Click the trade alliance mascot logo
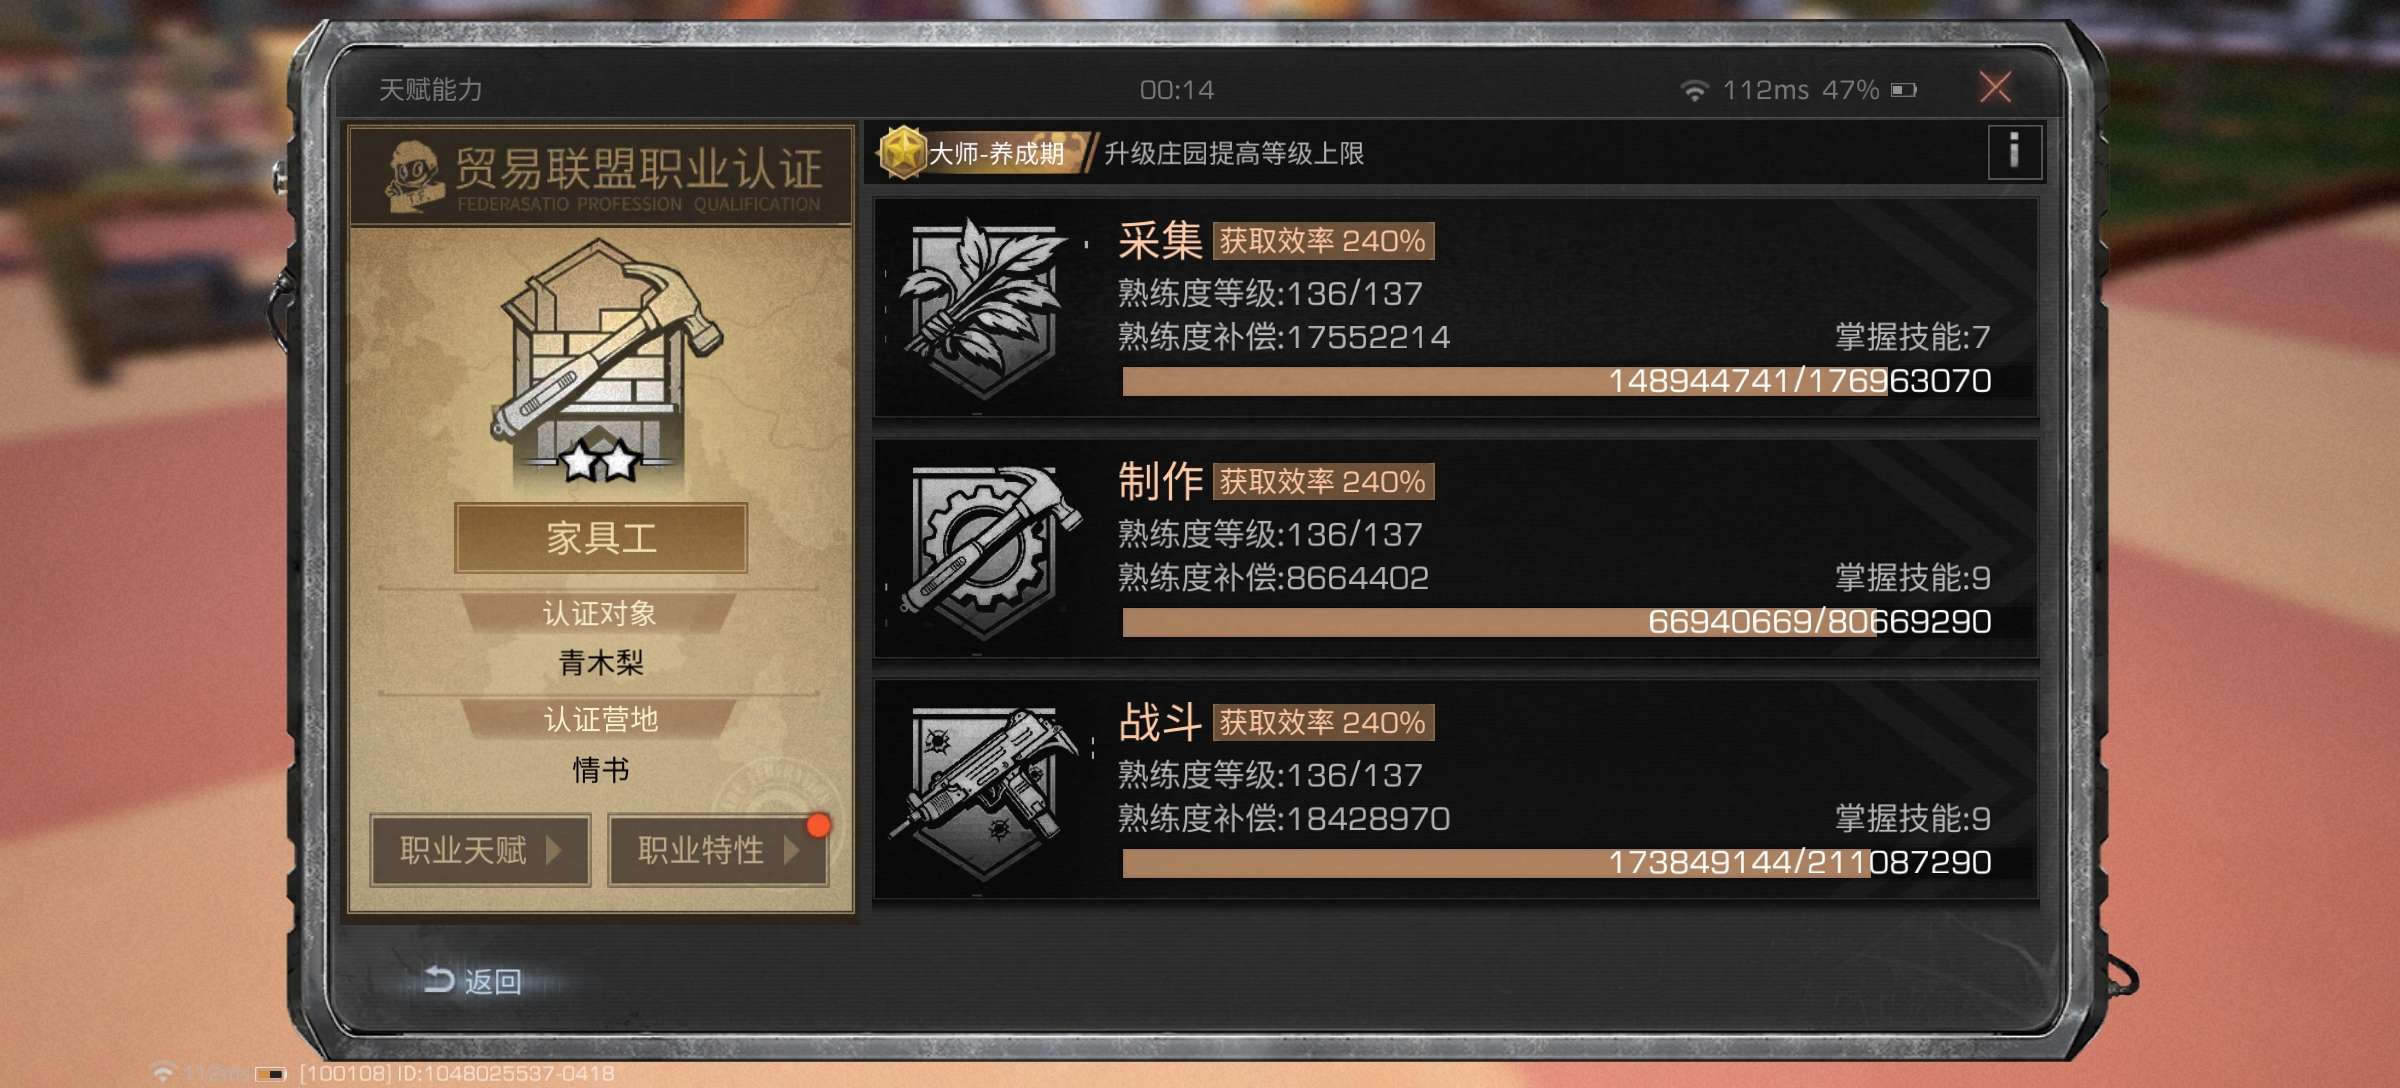 tap(414, 176)
